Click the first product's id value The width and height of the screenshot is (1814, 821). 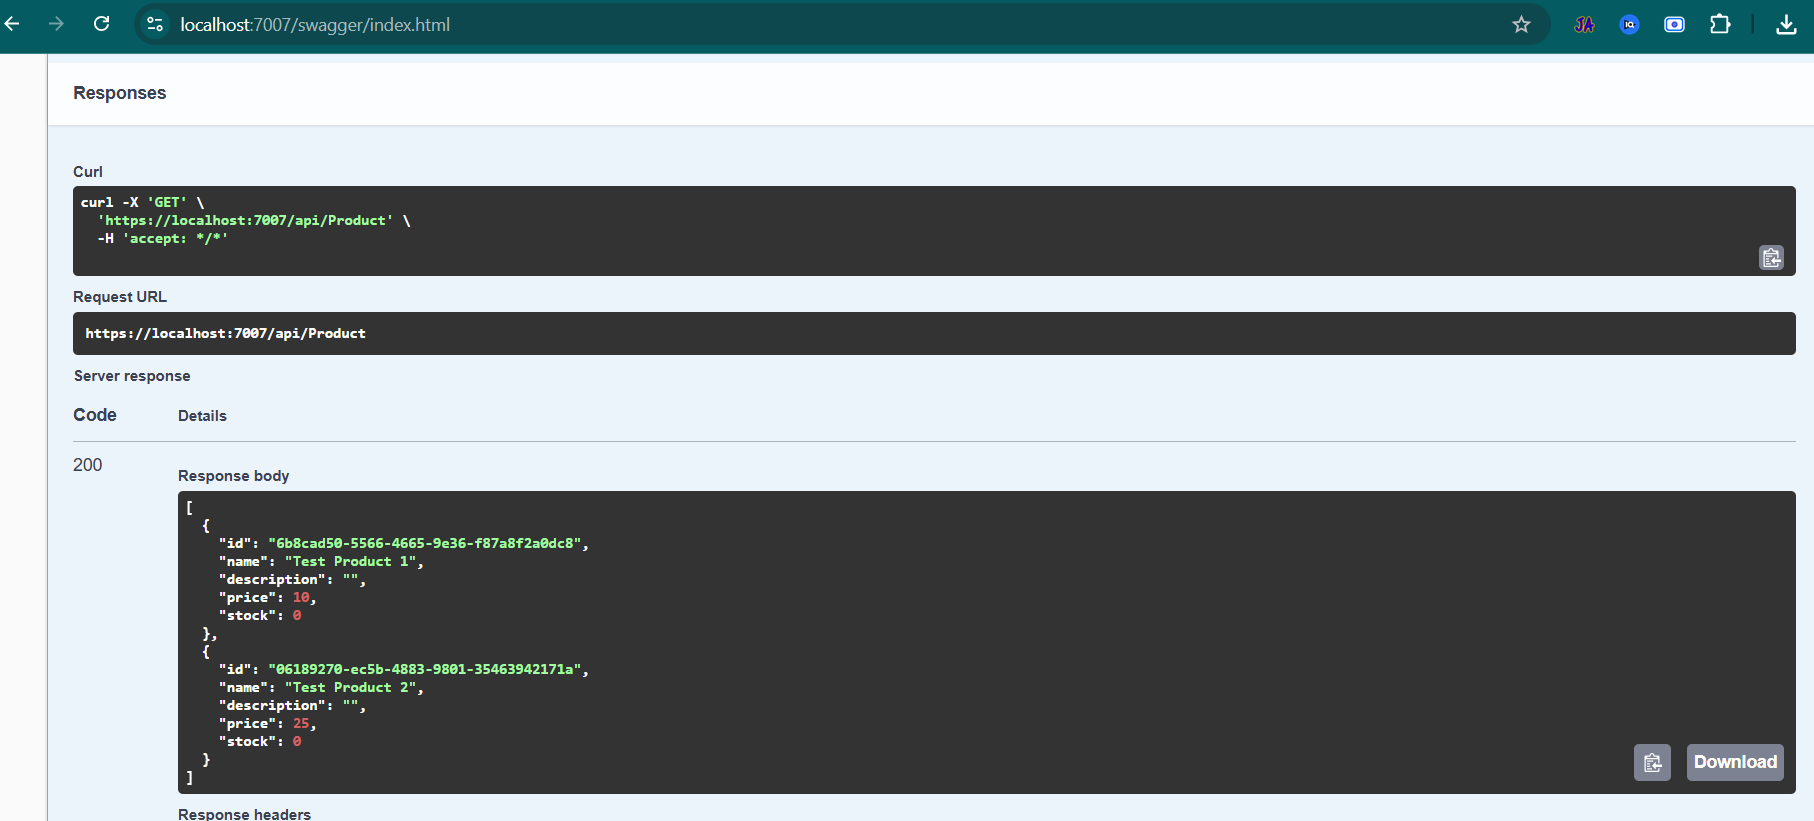pos(424,544)
